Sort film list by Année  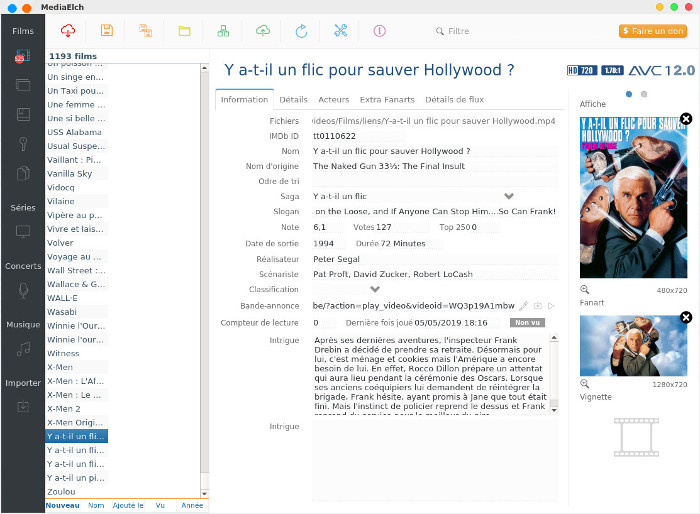click(192, 506)
